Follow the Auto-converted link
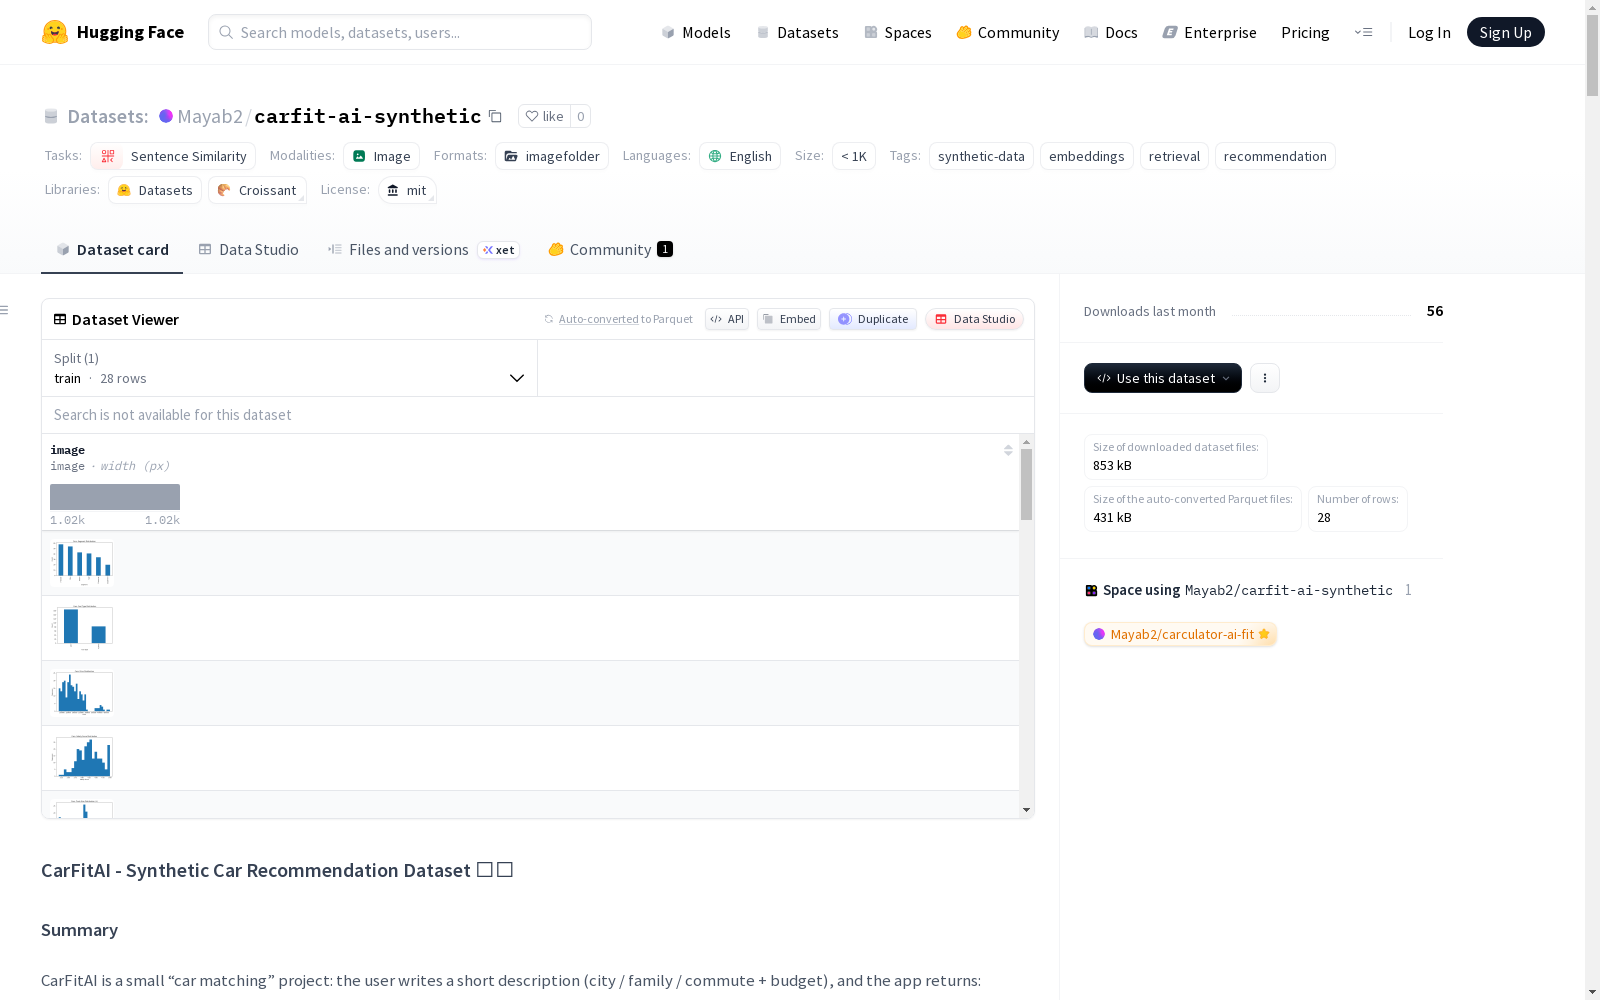1600x1000 pixels. 598,319
